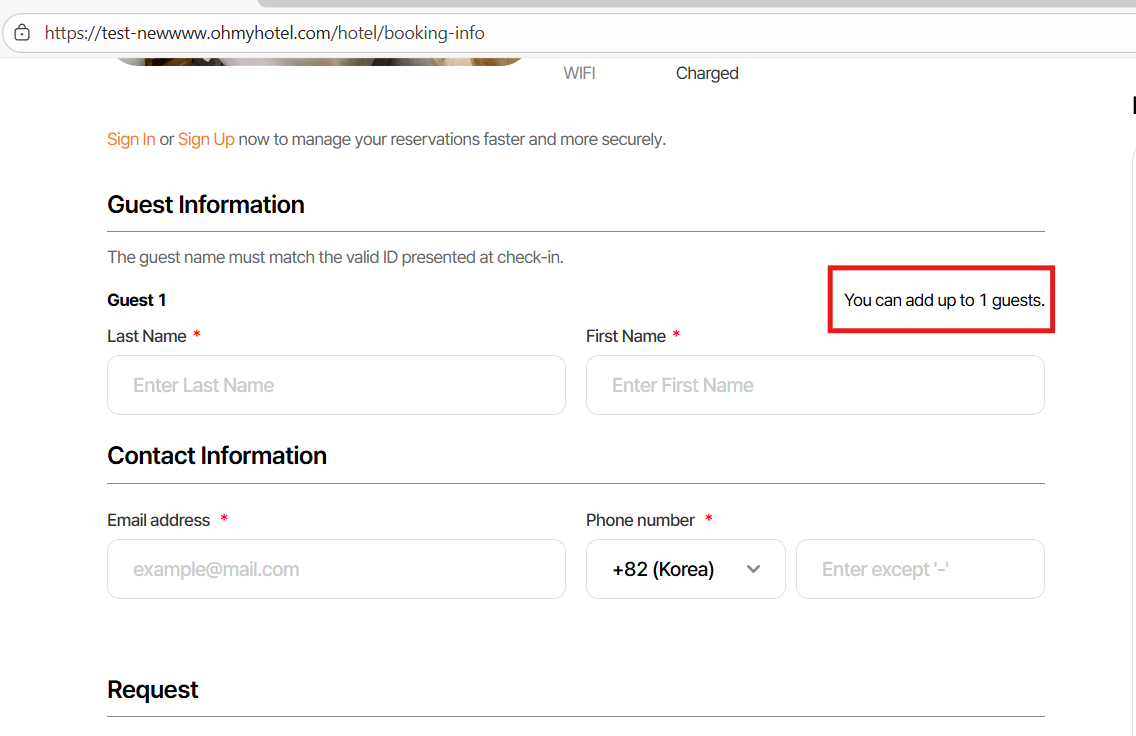Click the WIFI amenity label
Image resolution: width=1136 pixels, height=736 pixels.
coord(580,73)
